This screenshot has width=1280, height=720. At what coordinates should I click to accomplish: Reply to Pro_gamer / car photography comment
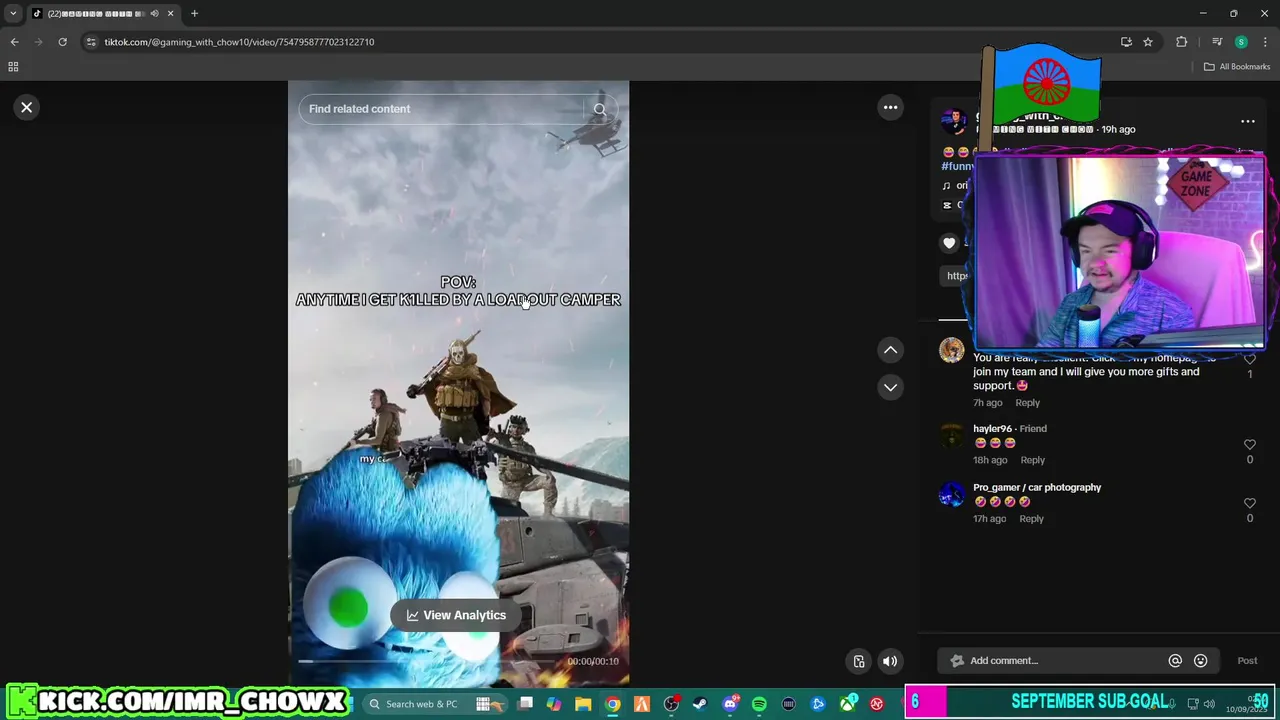coord(1031,519)
